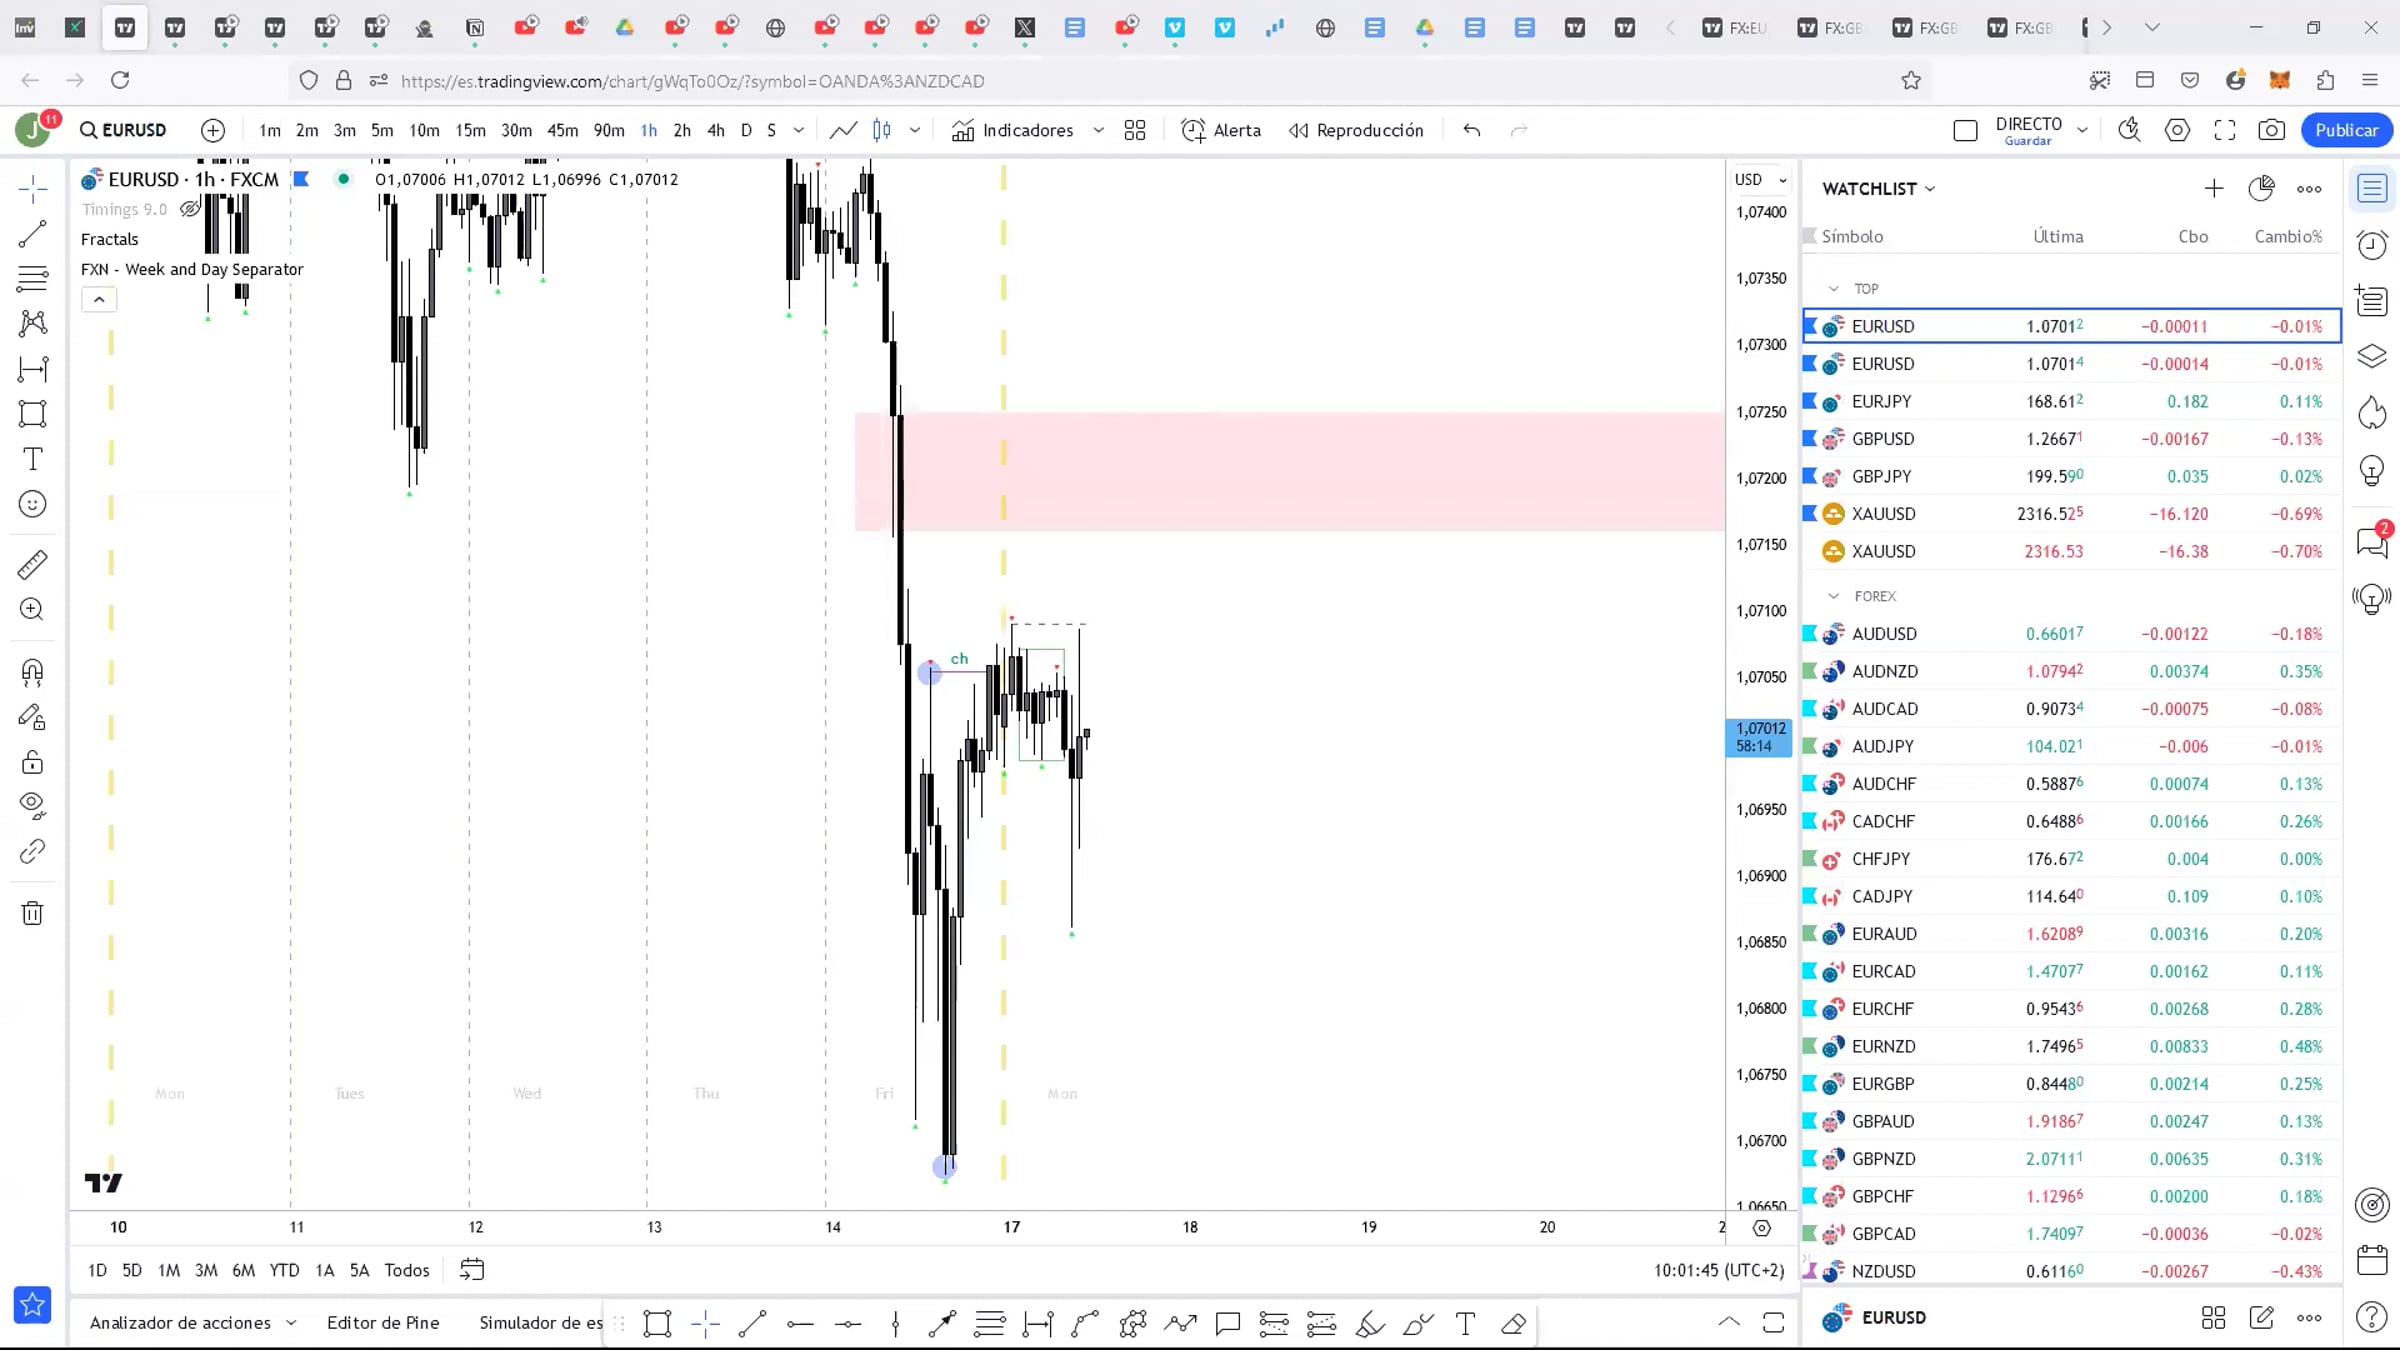This screenshot has width=2400, height=1350.
Task: Toggle lock all drawing tools
Action: click(32, 762)
